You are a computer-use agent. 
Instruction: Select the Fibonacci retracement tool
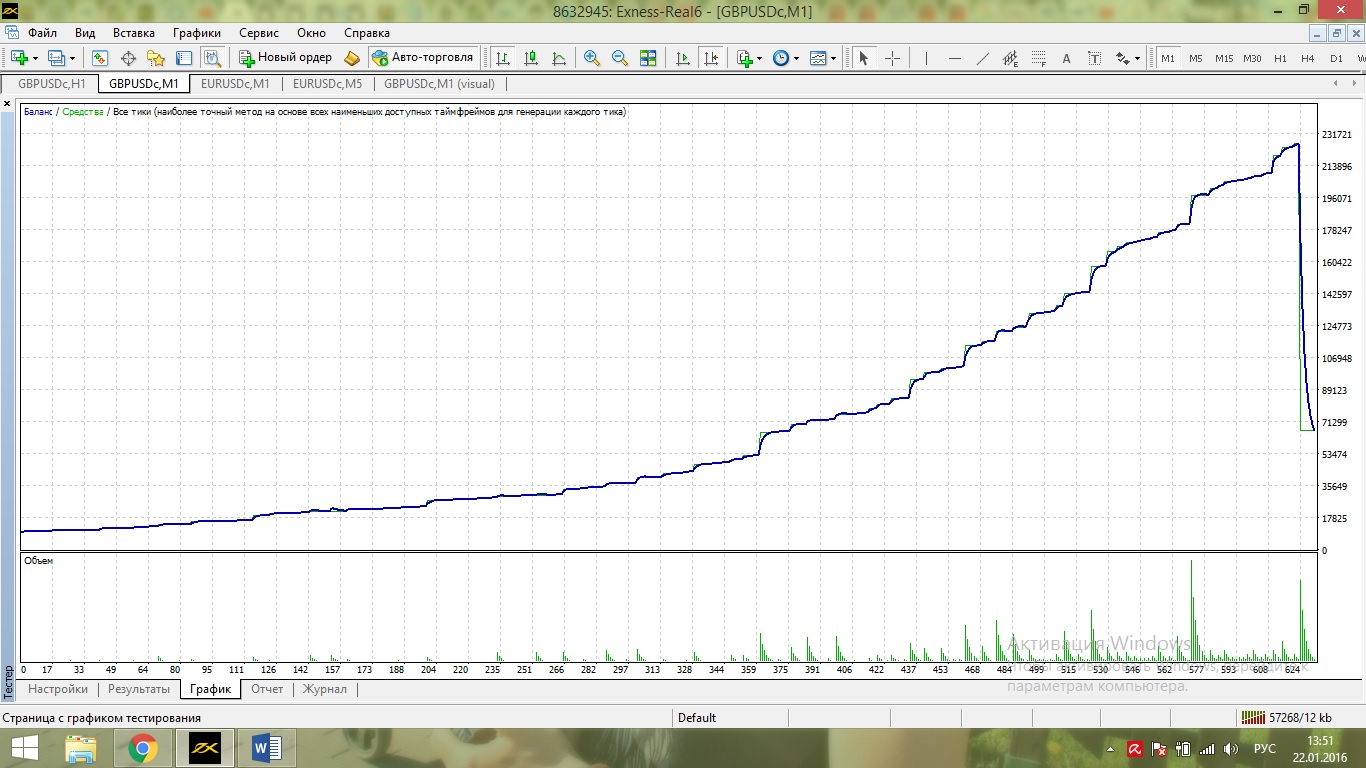[1038, 58]
